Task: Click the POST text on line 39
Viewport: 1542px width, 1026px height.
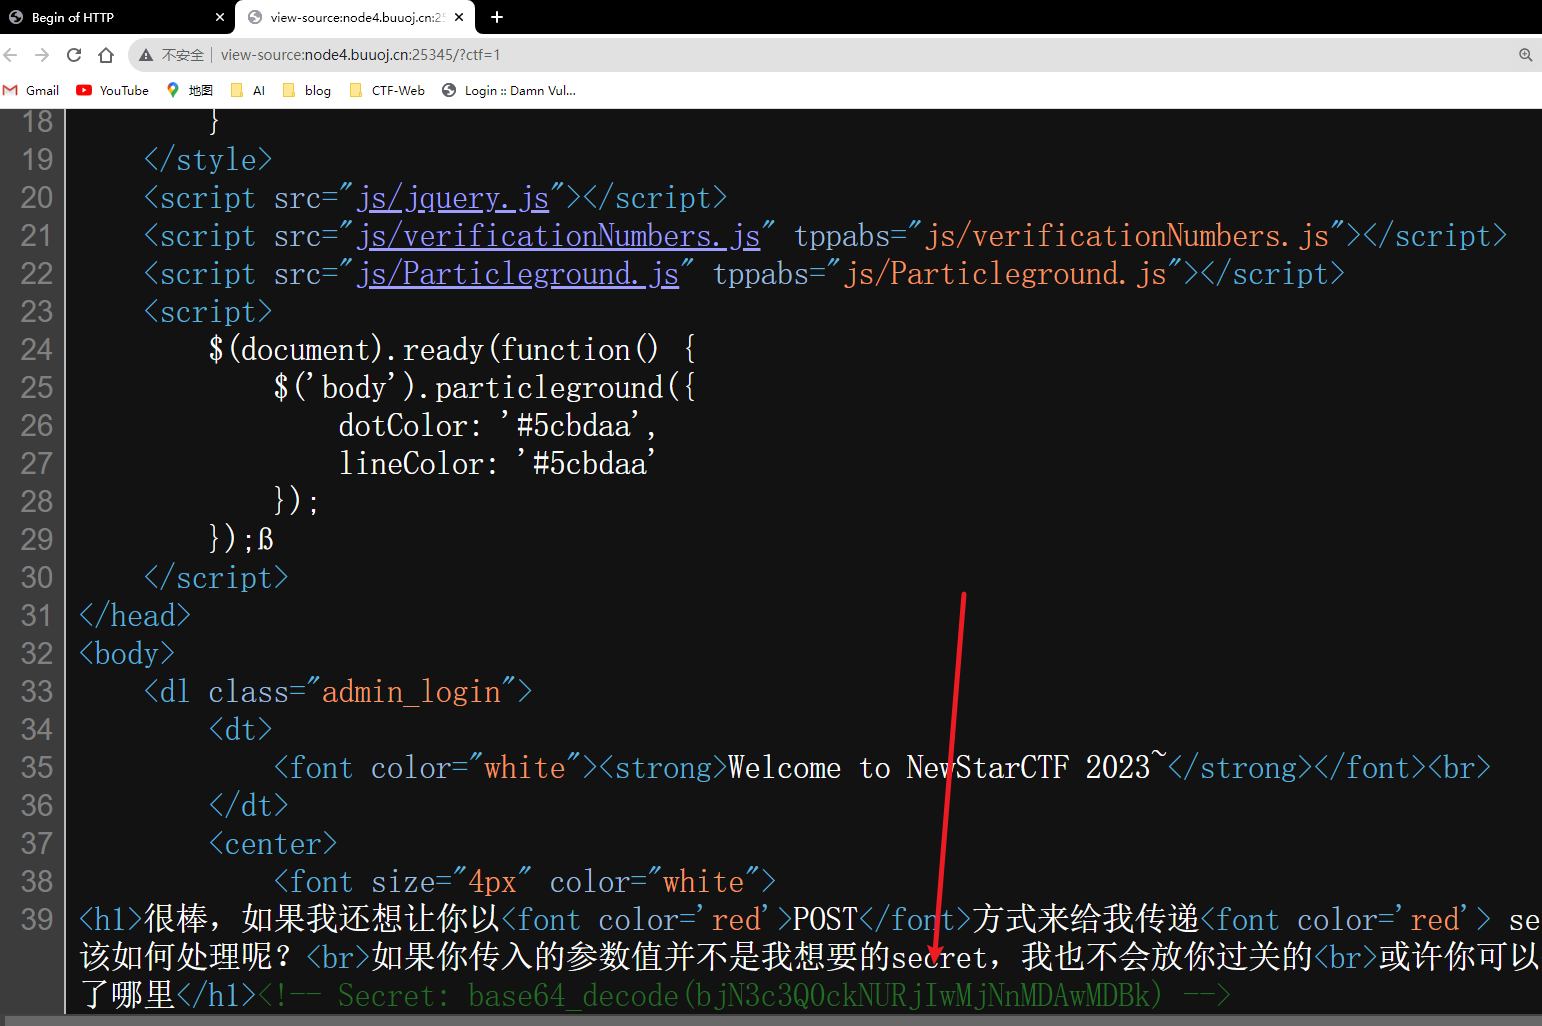Action: click(x=825, y=919)
